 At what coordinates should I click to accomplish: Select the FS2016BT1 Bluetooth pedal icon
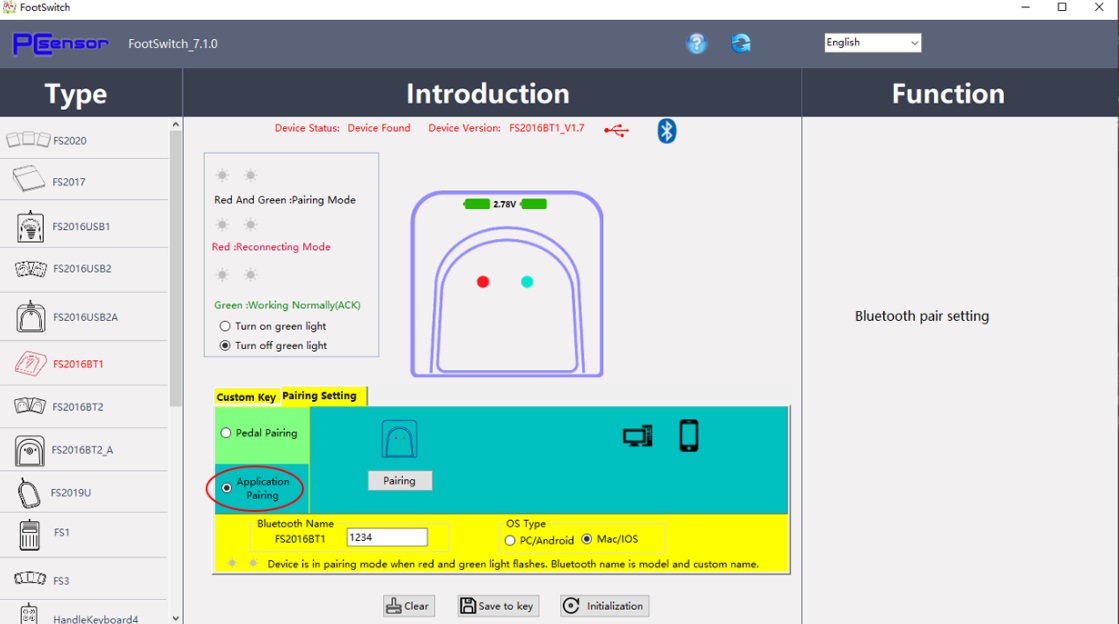(x=31, y=363)
